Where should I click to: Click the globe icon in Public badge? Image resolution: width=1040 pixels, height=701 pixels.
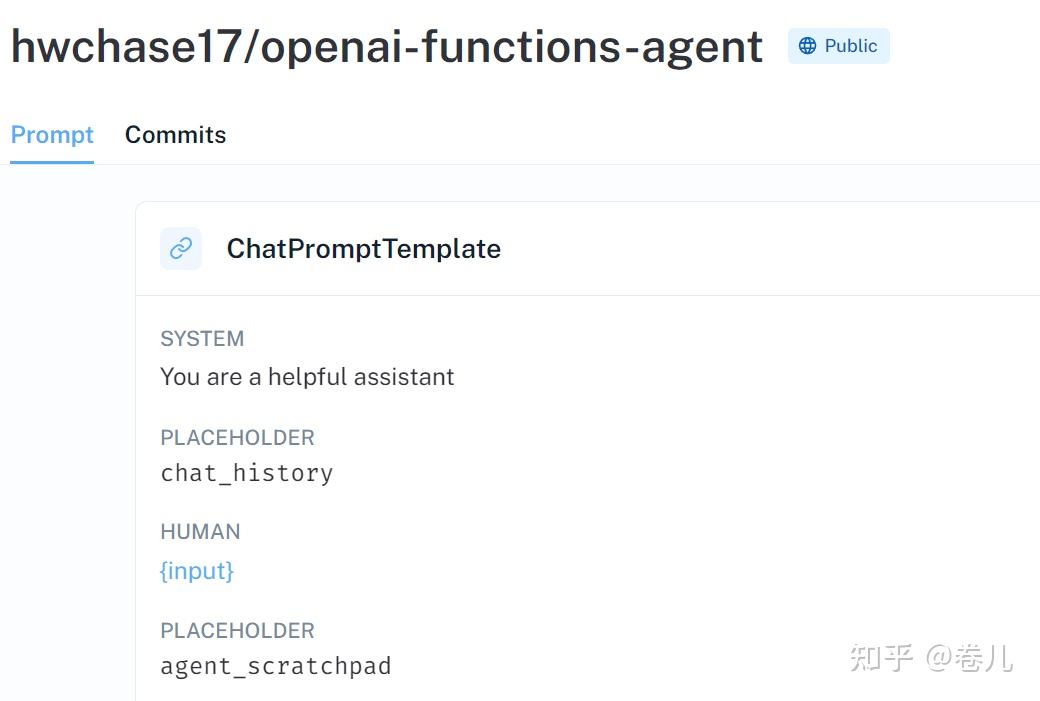pyautogui.click(x=808, y=46)
